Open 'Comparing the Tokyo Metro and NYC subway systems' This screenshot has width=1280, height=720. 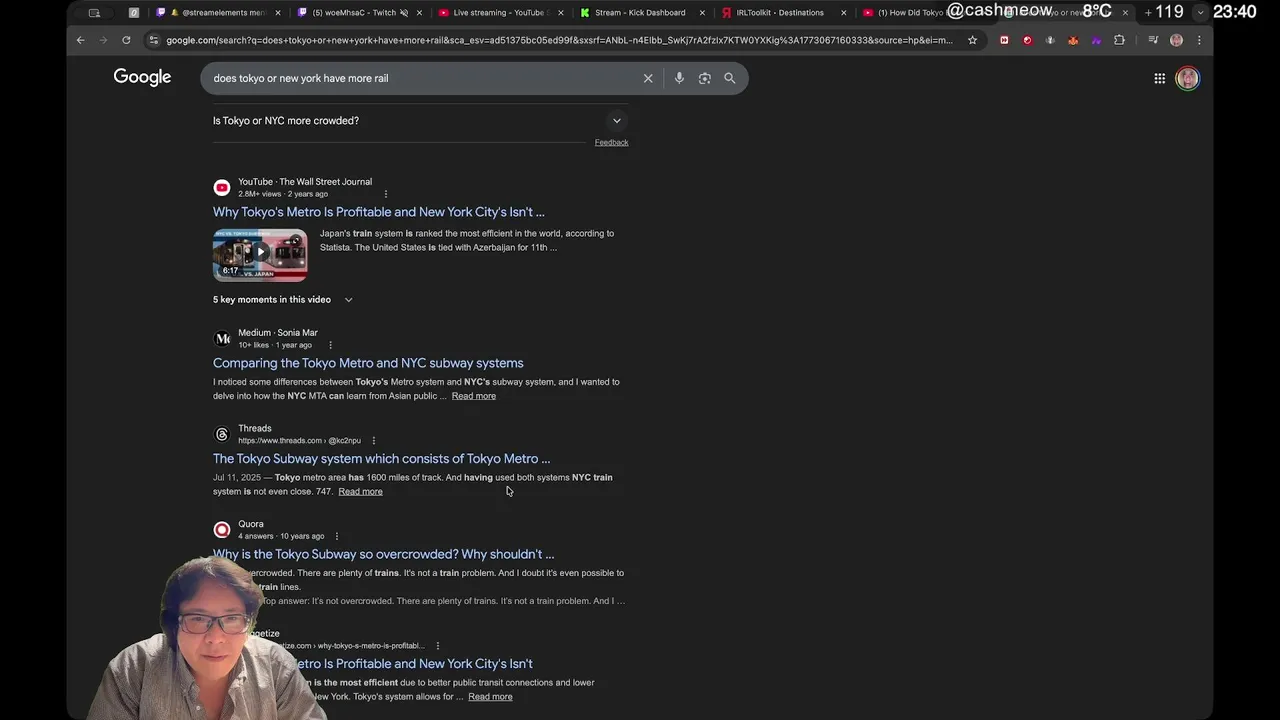368,363
